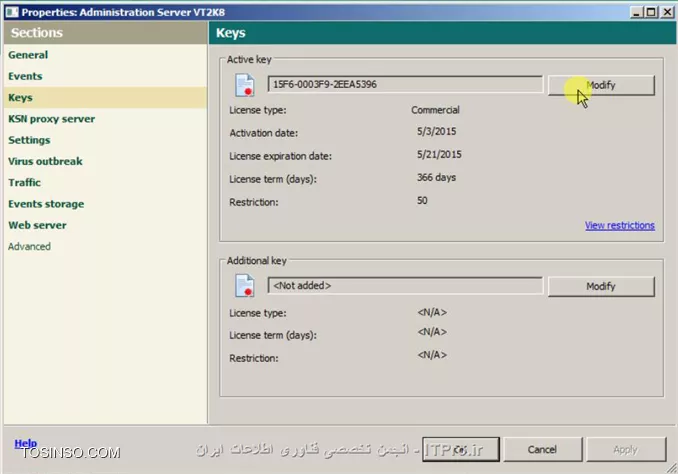678x474 pixels.
Task: Open the Help link
Action: (26, 443)
